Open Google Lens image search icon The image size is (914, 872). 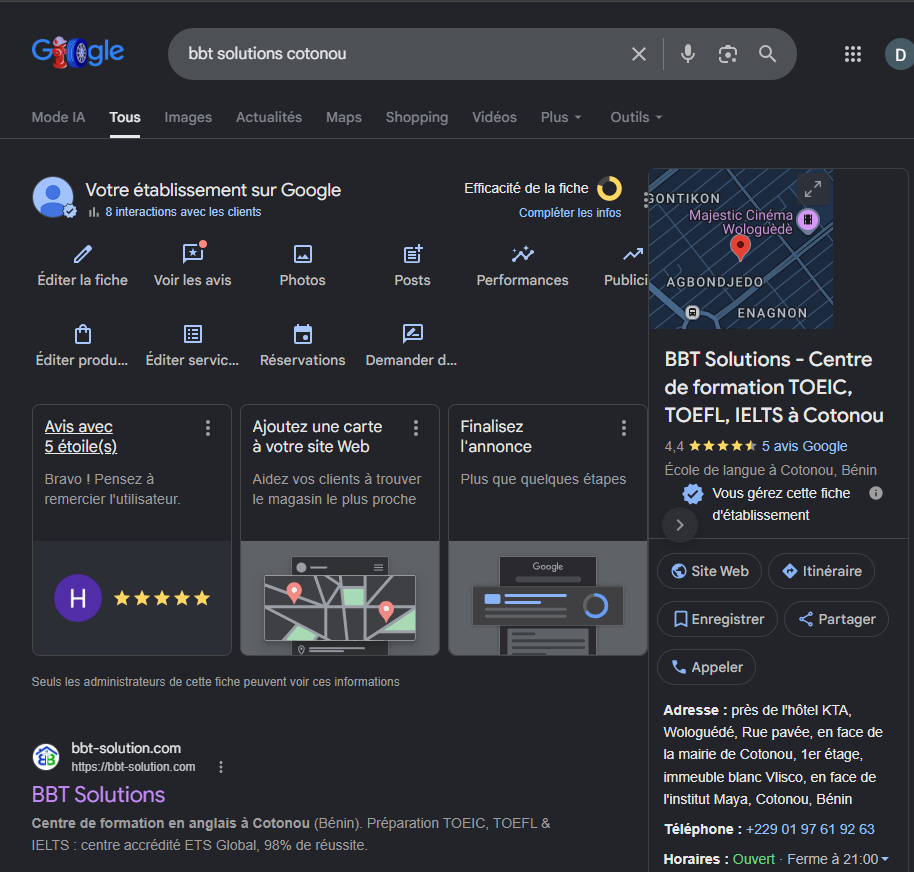click(727, 54)
